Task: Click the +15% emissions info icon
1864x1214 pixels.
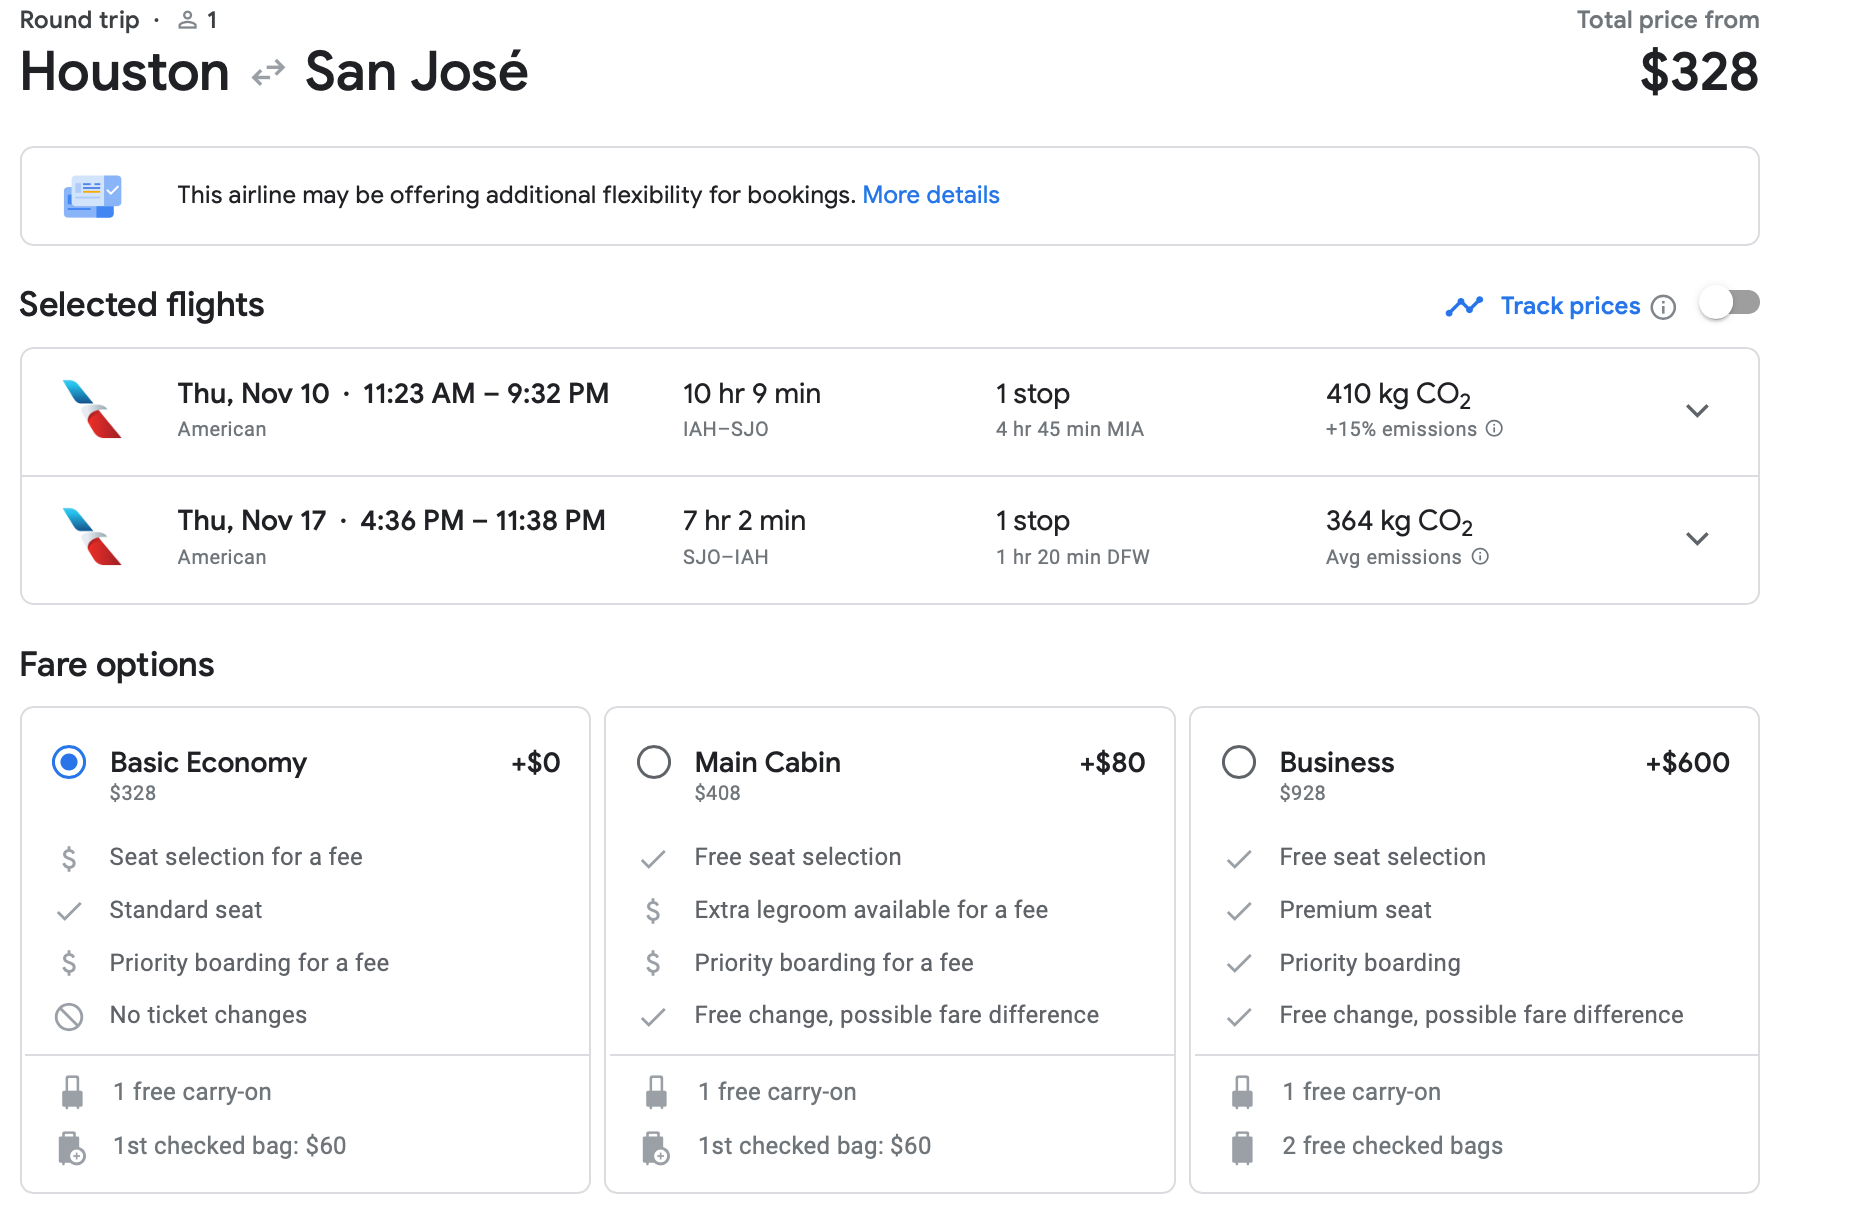Action: [1494, 429]
